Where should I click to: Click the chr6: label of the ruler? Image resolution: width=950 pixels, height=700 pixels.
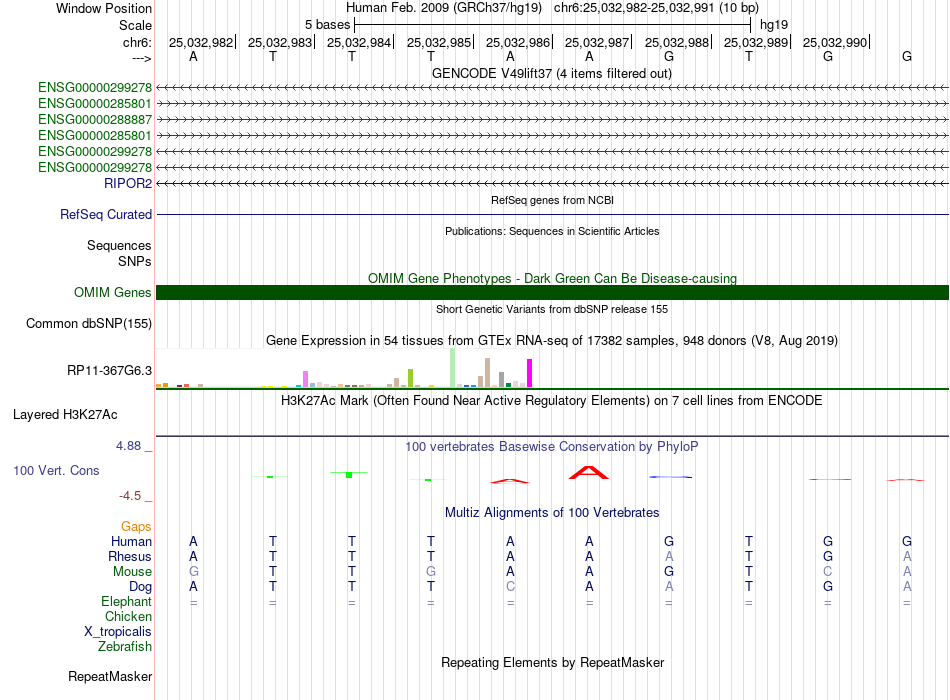pos(138,42)
